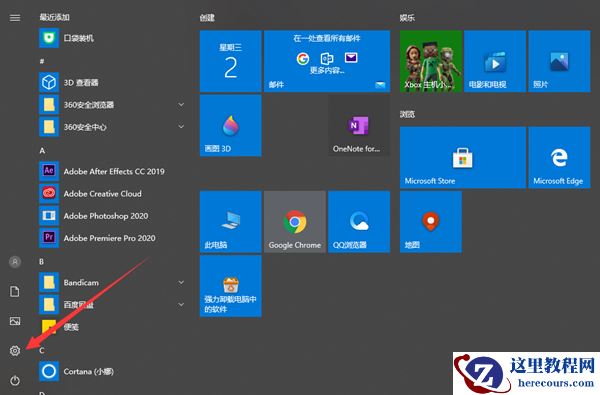Click the 'B' letter index header
The width and height of the screenshot is (600, 395).
(x=41, y=262)
